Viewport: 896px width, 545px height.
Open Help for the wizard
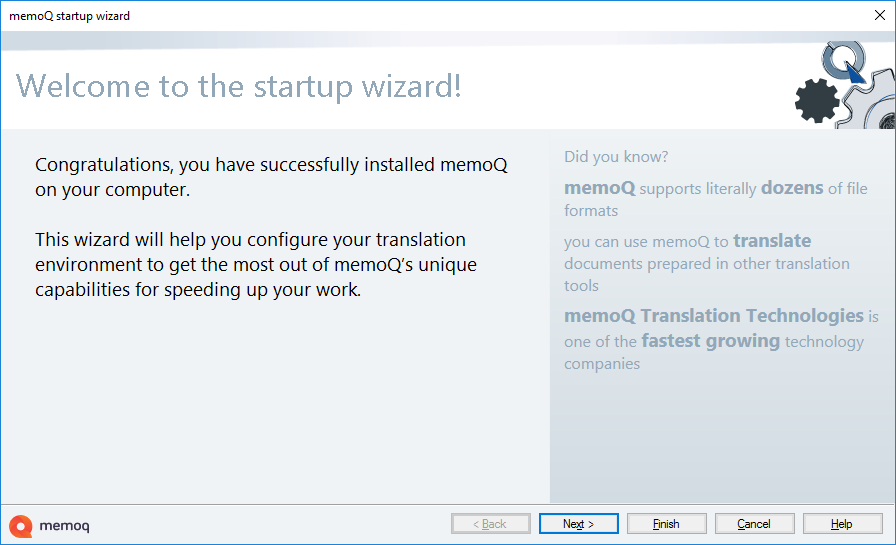pyautogui.click(x=842, y=524)
